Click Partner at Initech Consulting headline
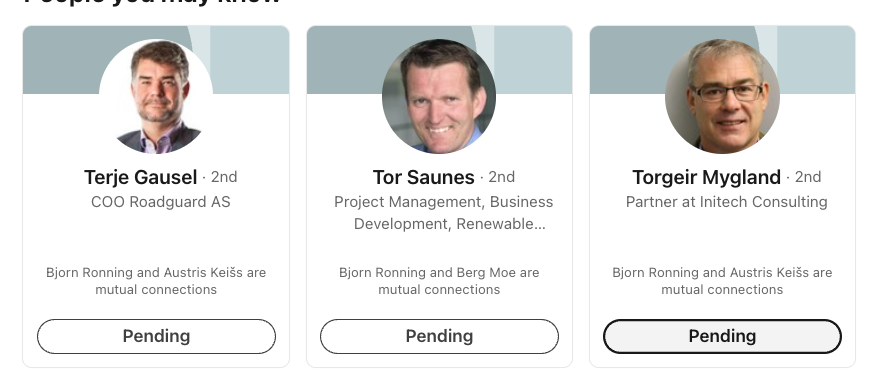Image resolution: width=877 pixels, height=377 pixels. tap(727, 202)
